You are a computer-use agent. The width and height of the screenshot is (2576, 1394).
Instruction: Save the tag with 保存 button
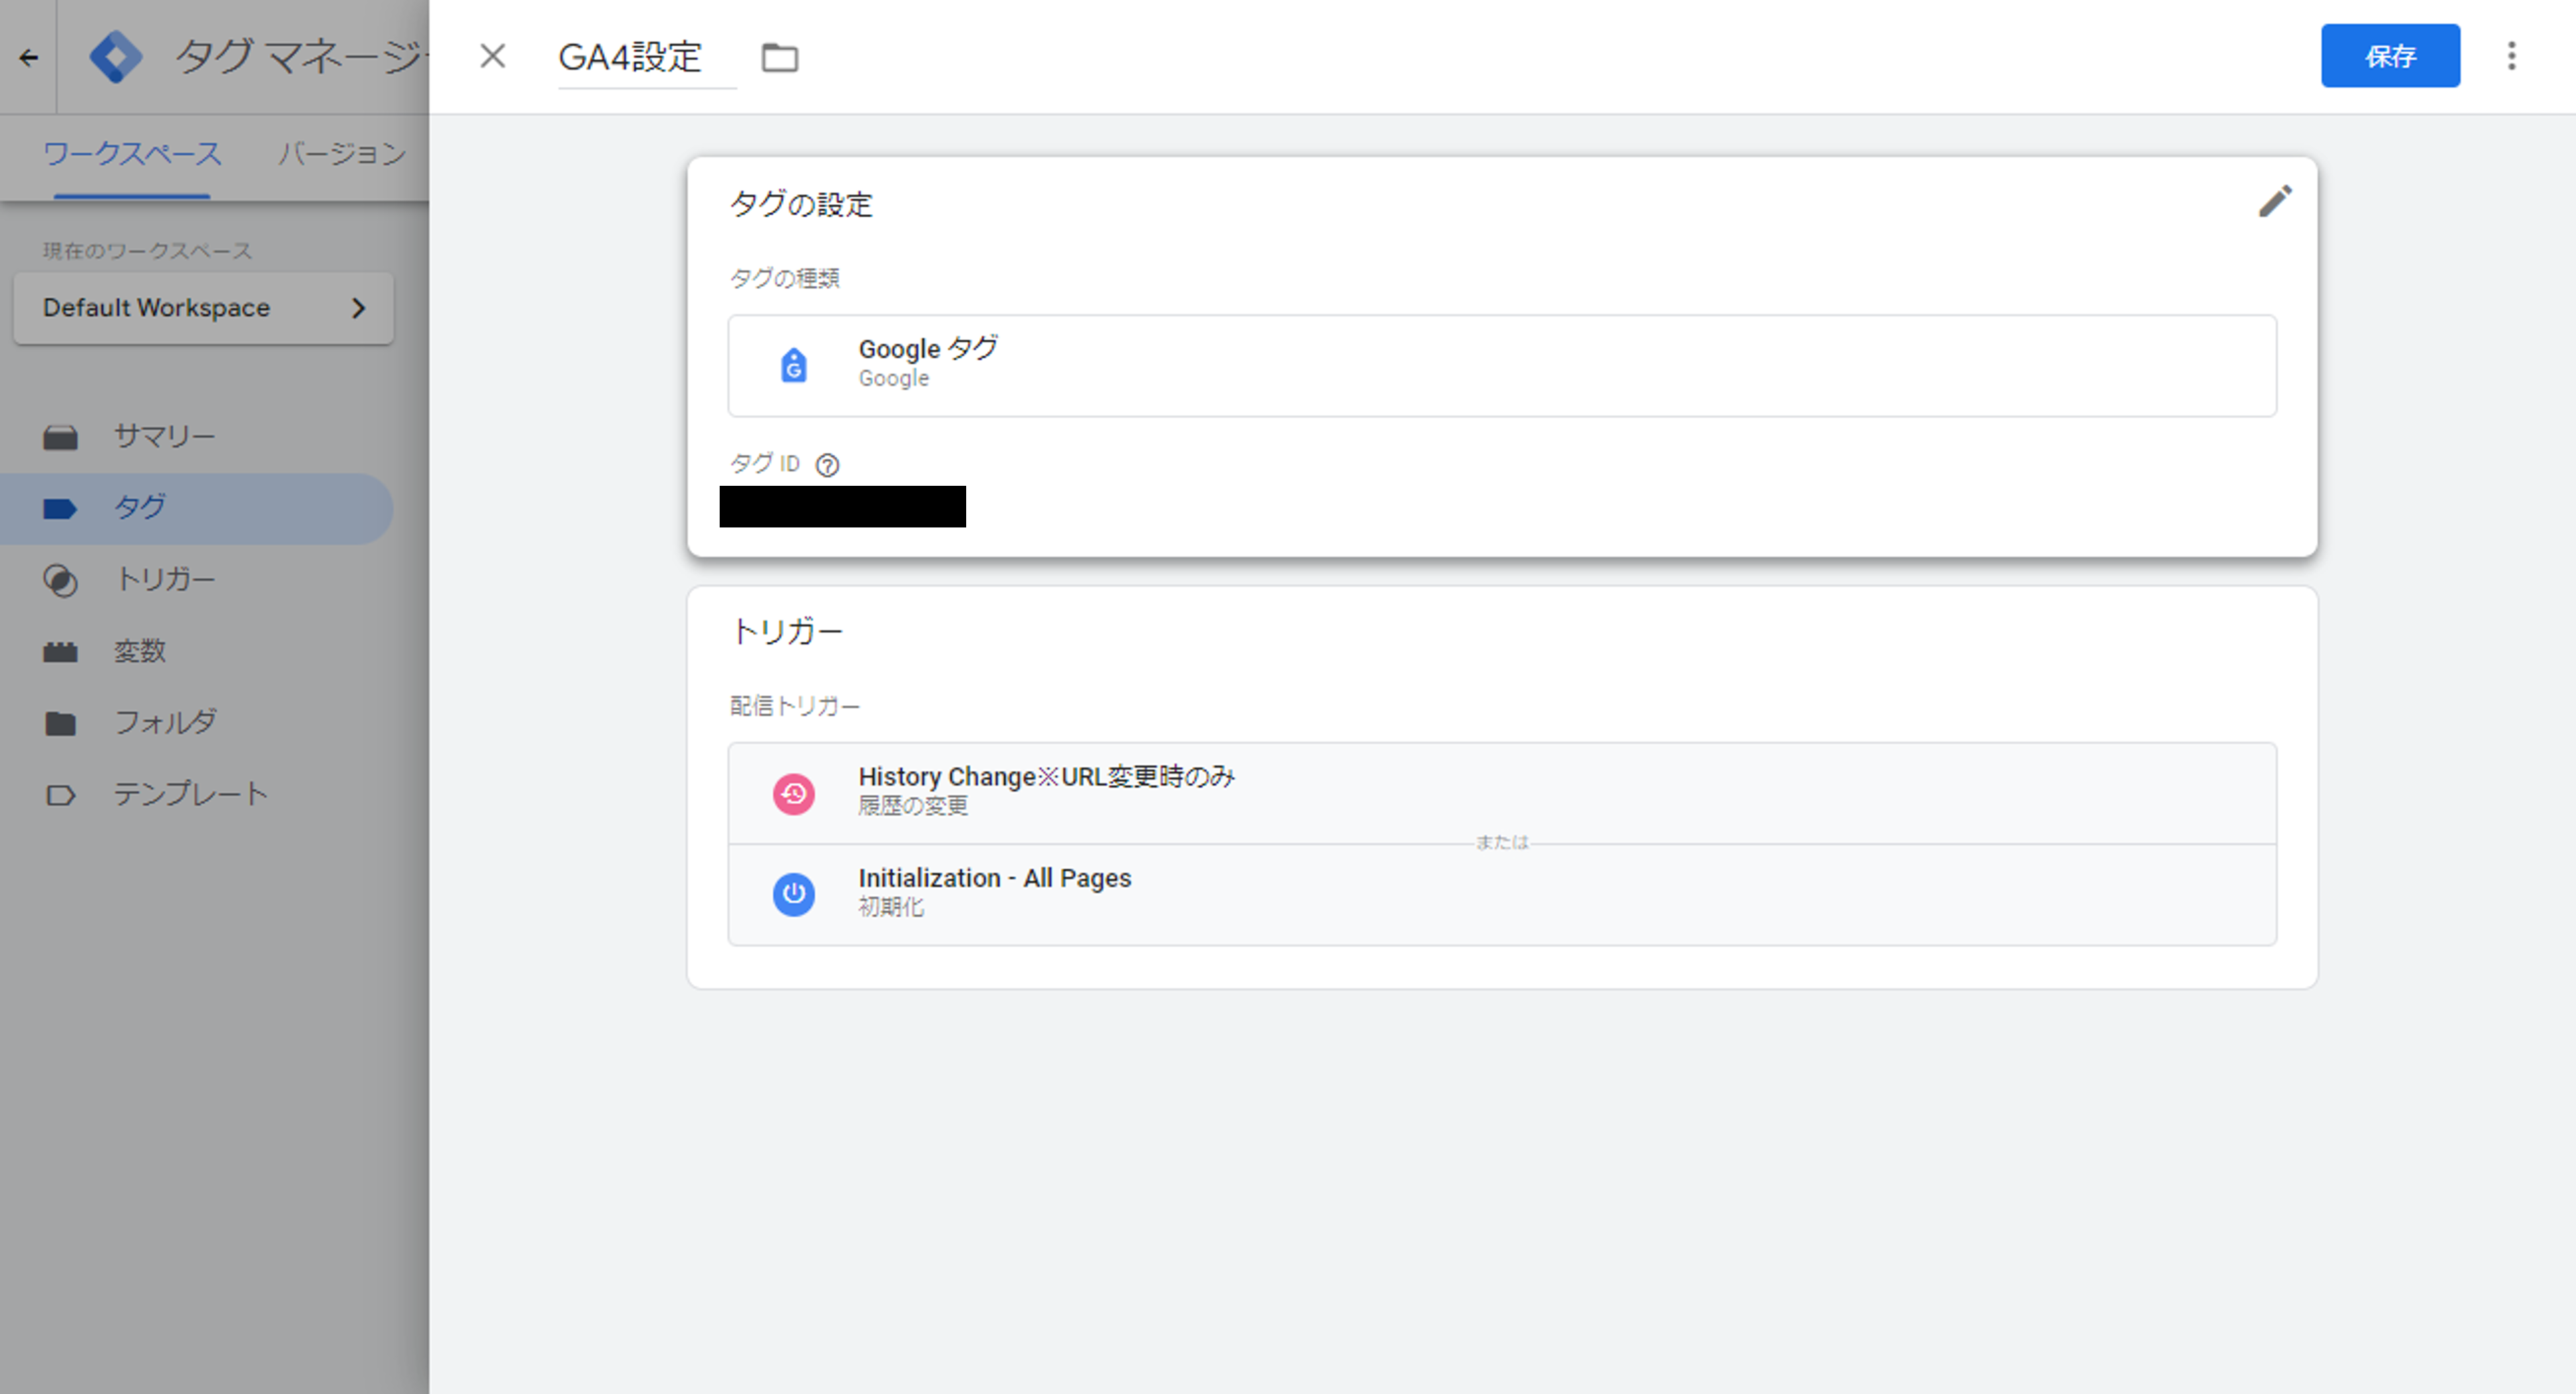click(x=2389, y=56)
